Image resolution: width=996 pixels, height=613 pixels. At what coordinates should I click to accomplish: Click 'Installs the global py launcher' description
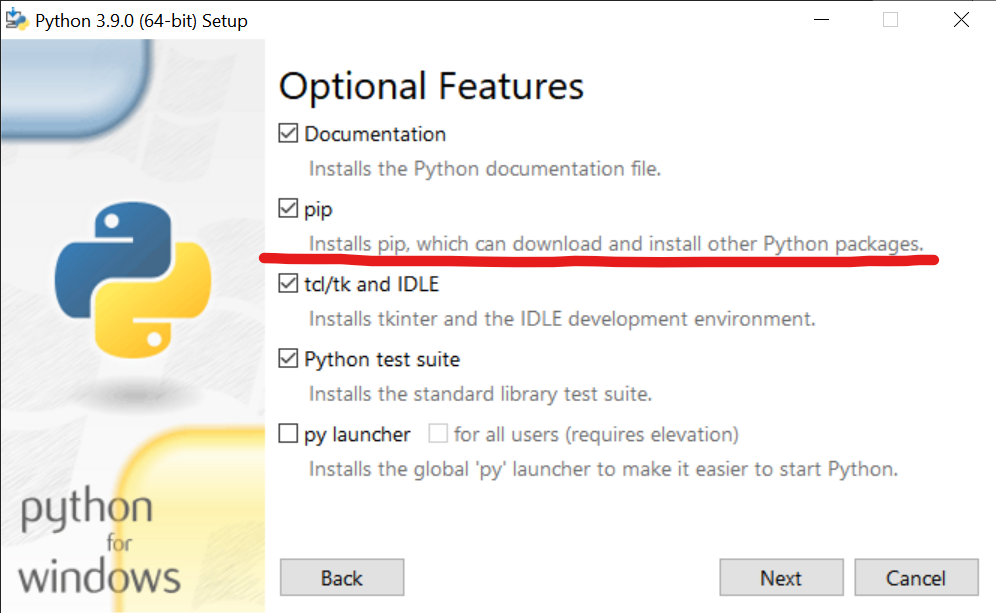click(603, 469)
